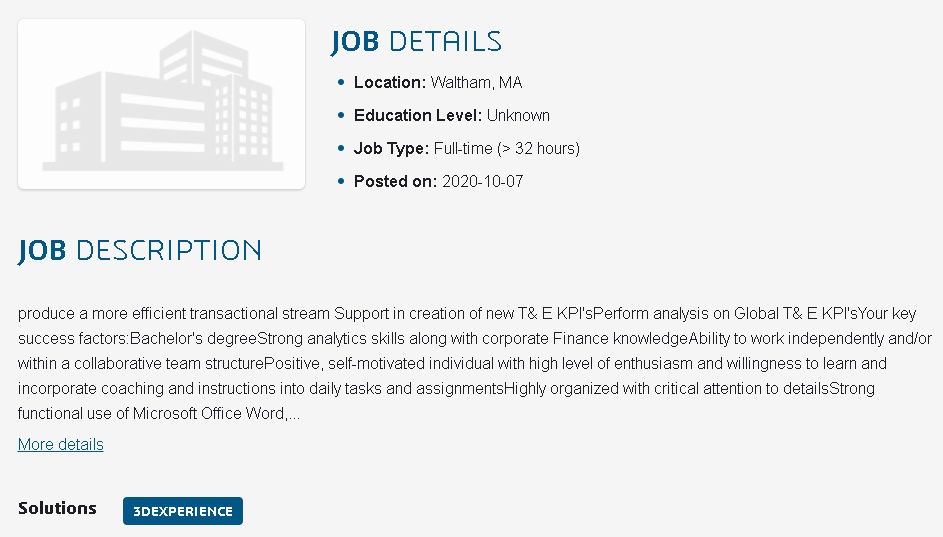943x537 pixels.
Task: Open the More details link
Action: point(61,444)
